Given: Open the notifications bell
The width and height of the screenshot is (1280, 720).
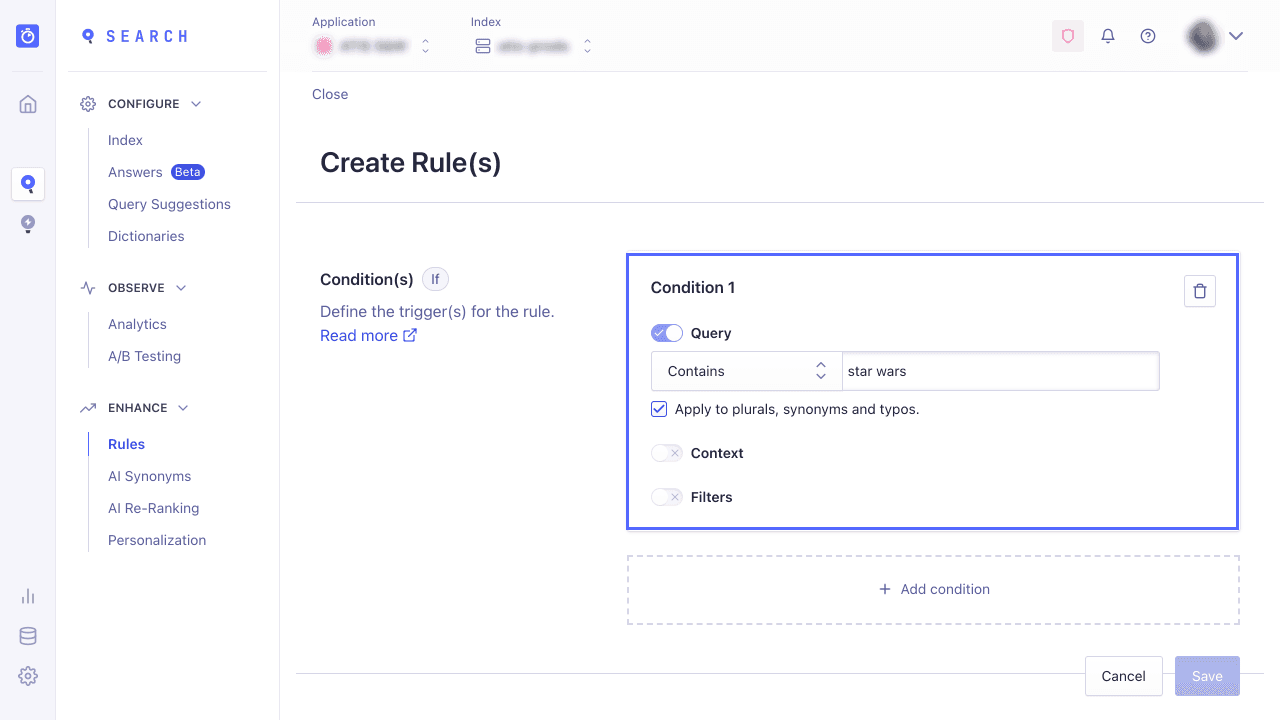Looking at the screenshot, I should coord(1108,36).
